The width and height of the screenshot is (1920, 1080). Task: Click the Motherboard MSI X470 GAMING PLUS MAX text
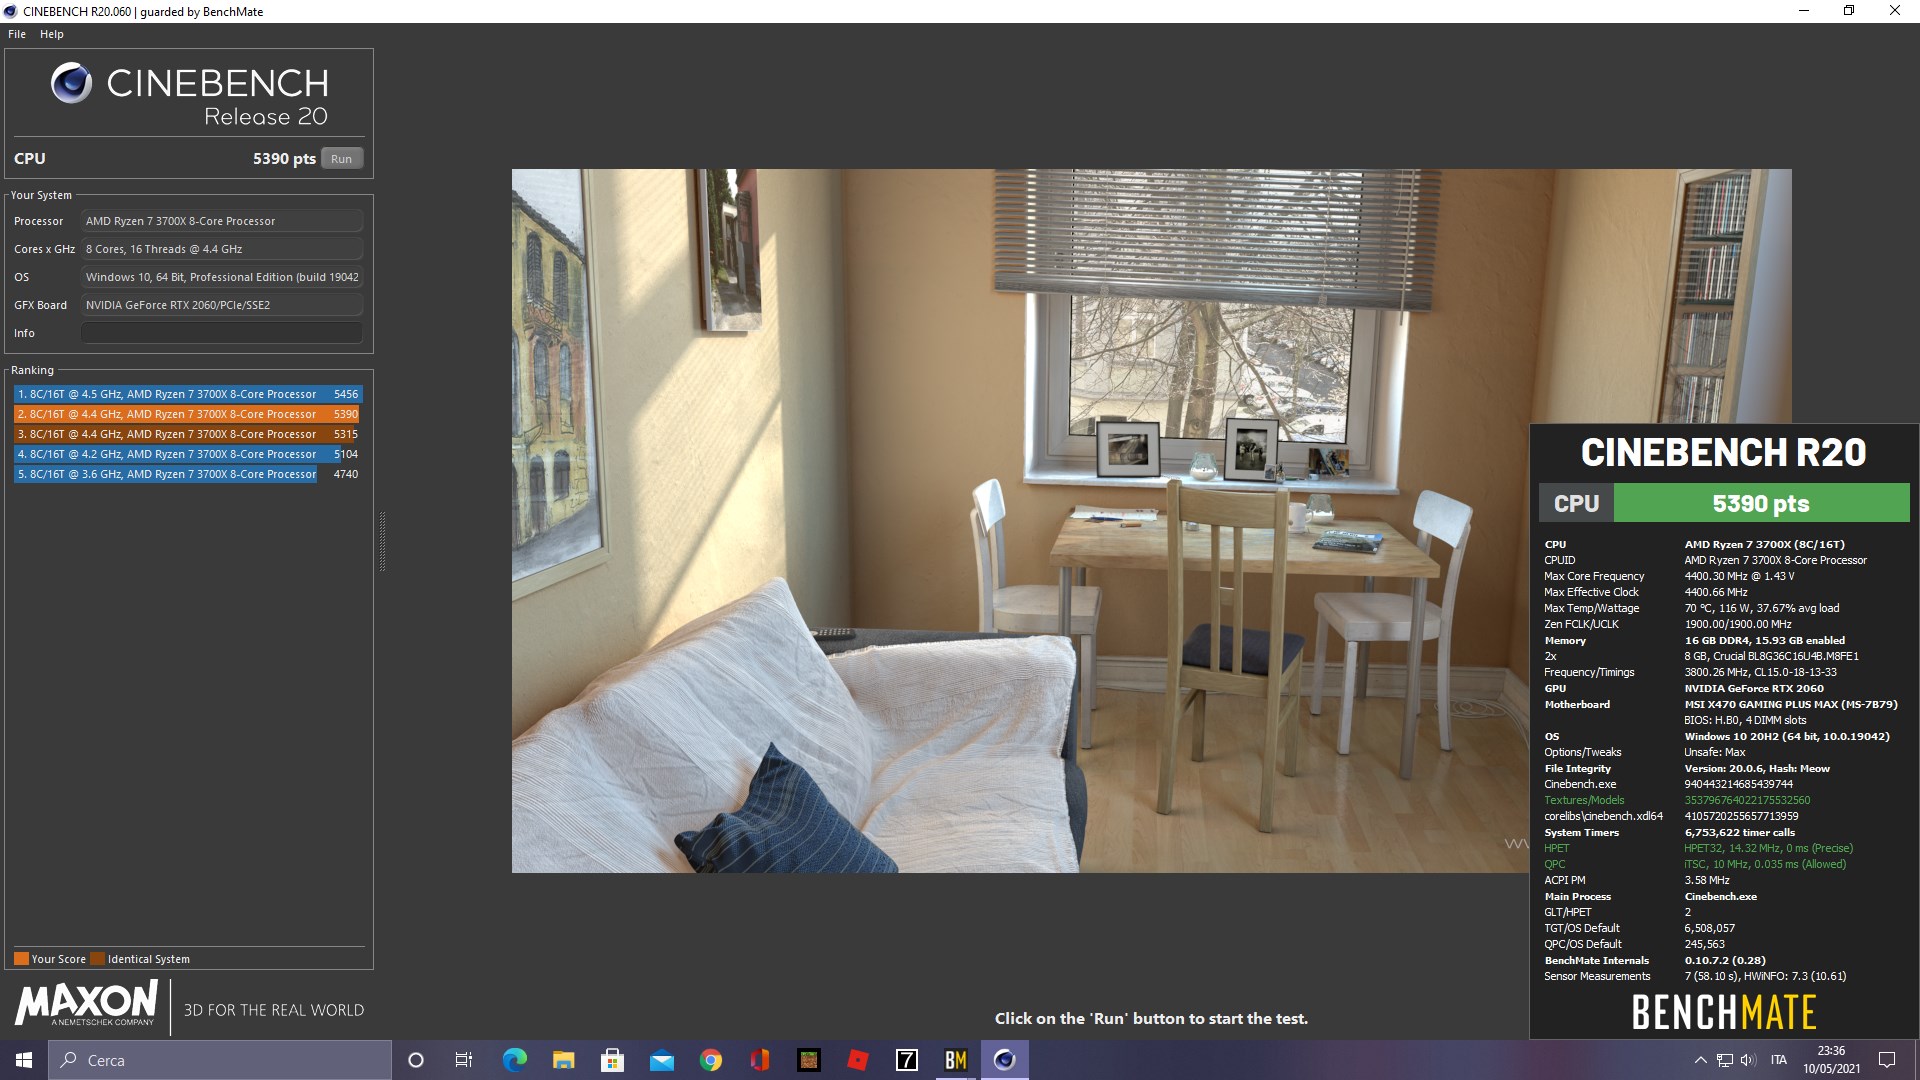1791,704
